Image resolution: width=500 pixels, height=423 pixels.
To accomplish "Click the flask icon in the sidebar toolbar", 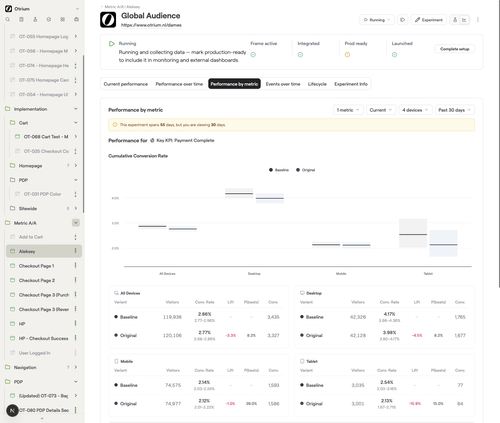I will tap(35, 19).
